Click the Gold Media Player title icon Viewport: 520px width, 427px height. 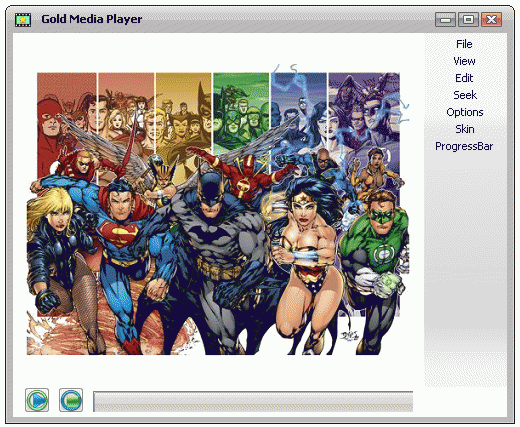[23, 20]
